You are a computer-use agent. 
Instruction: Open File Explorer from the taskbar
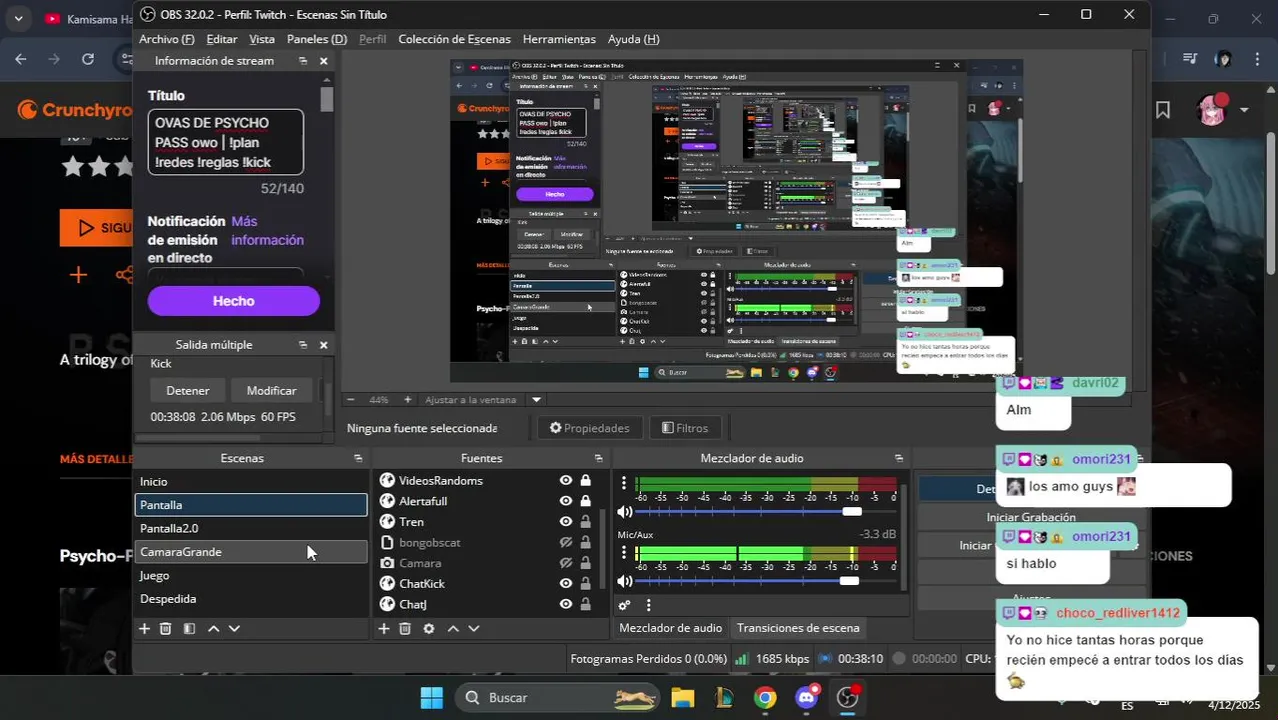pos(682,697)
